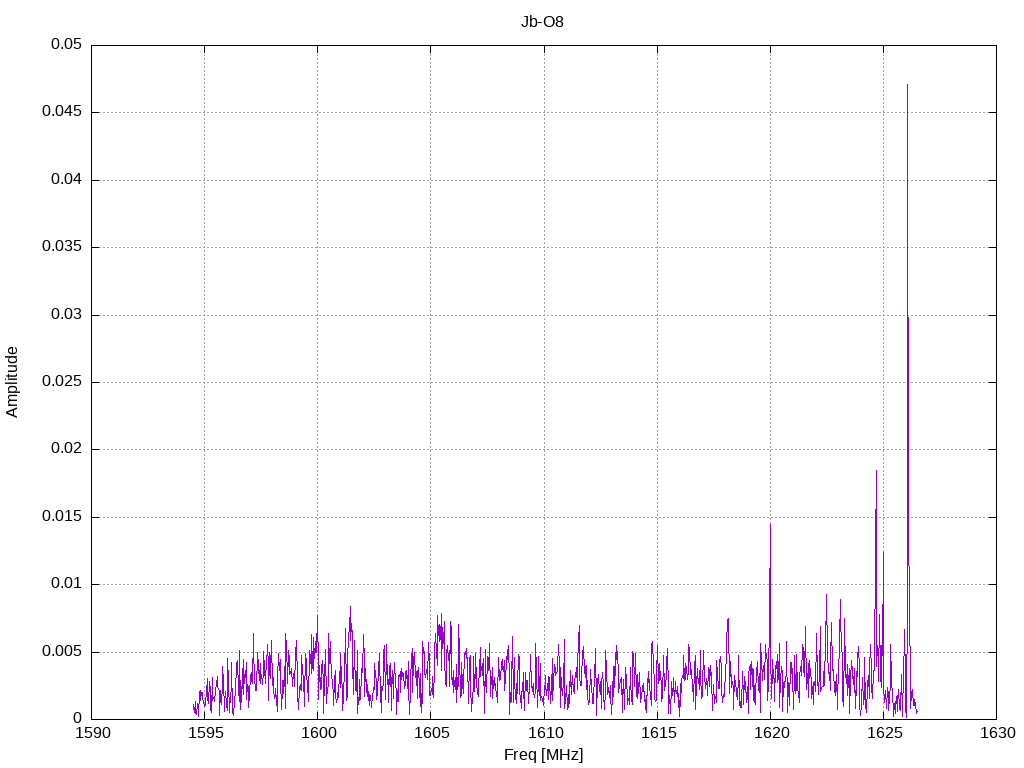The width and height of the screenshot is (1024, 768).
Task: Click the spike peak near 1624.7 MHz
Action: point(876,471)
